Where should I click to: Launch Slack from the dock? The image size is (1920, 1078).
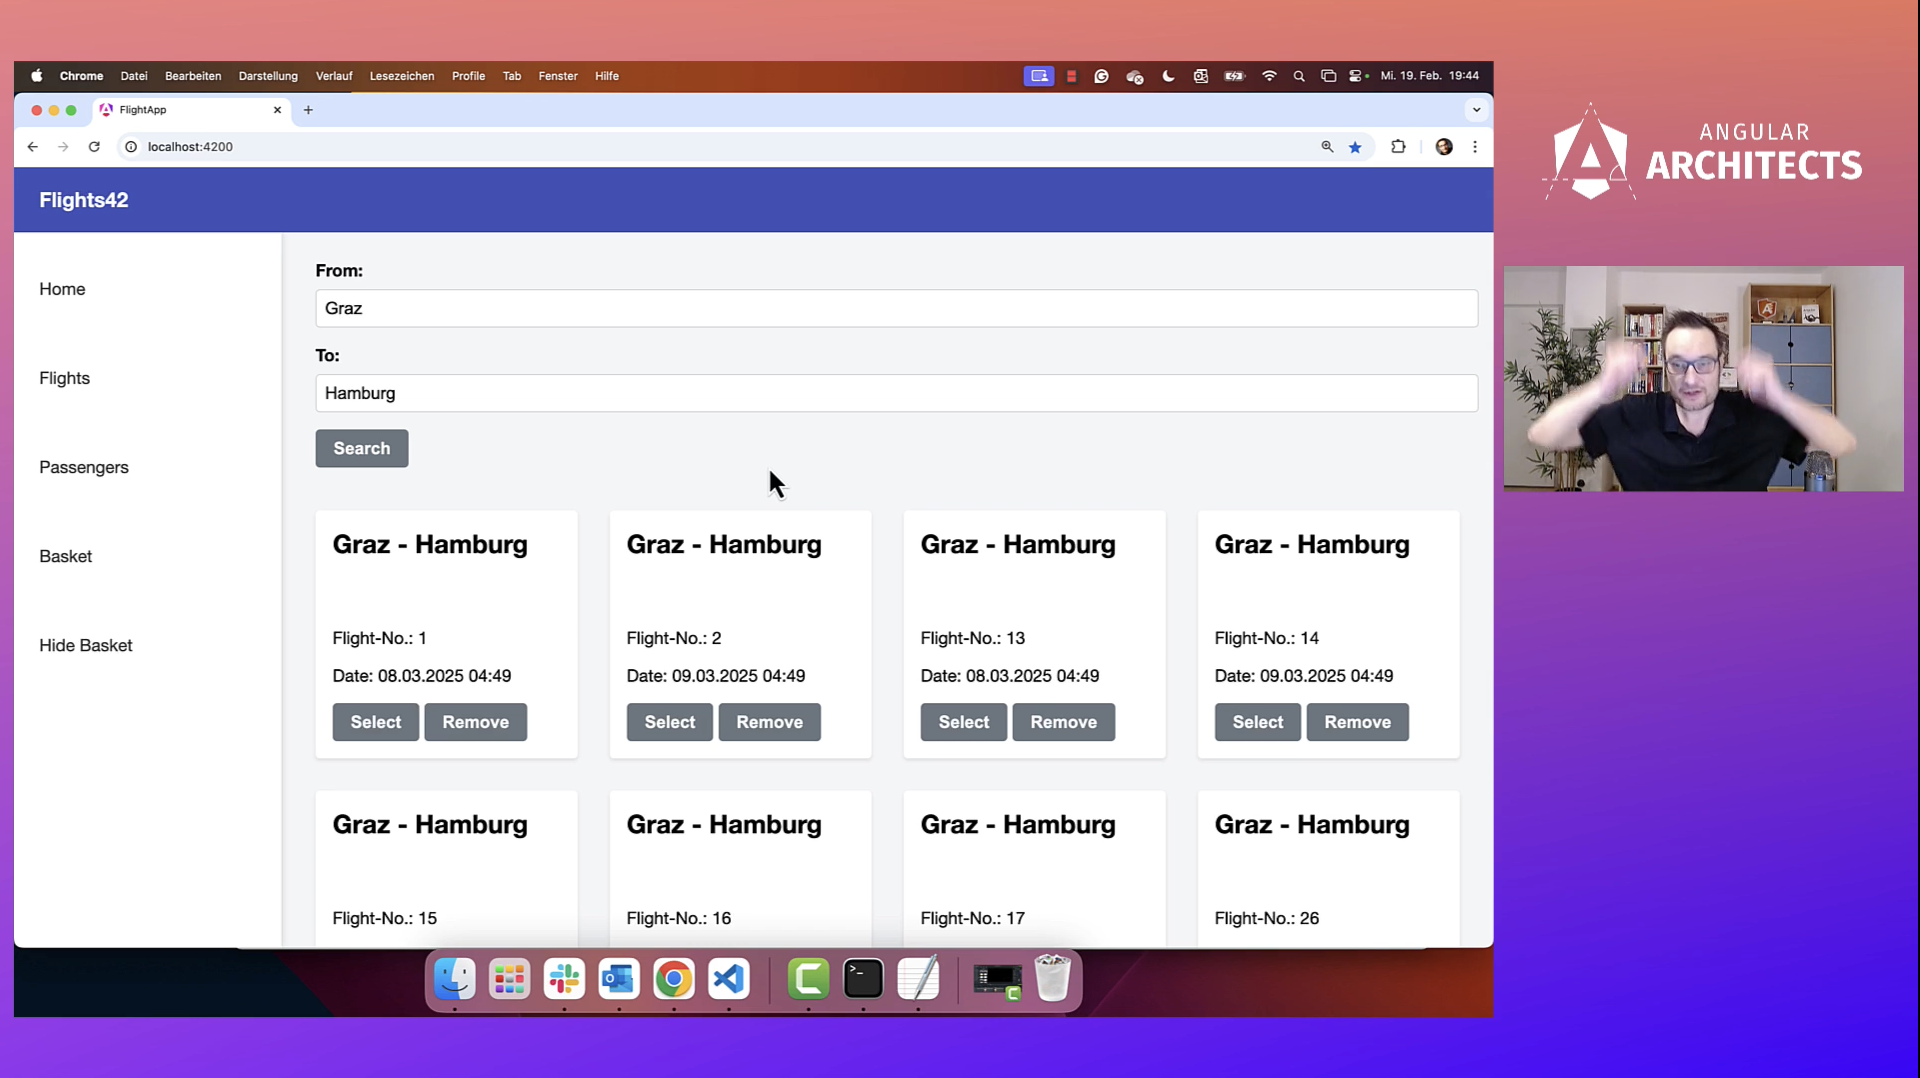click(x=564, y=979)
